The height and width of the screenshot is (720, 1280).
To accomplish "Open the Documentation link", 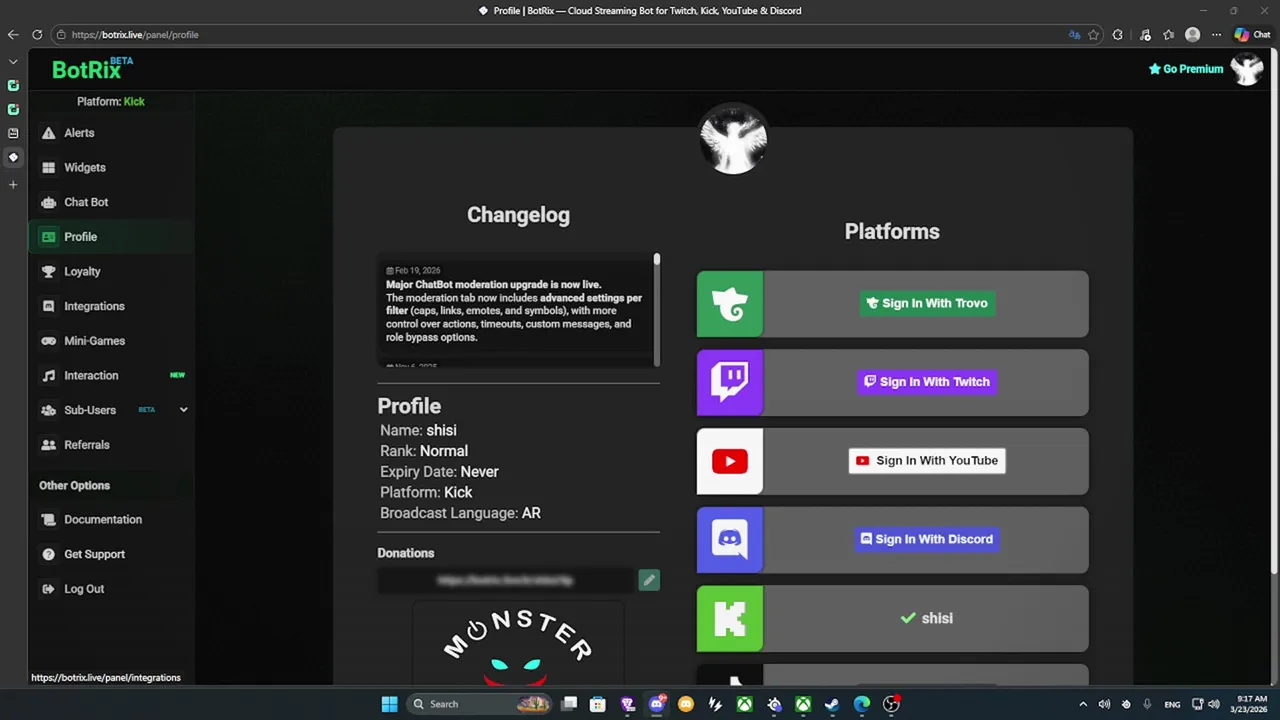I will 103,520.
